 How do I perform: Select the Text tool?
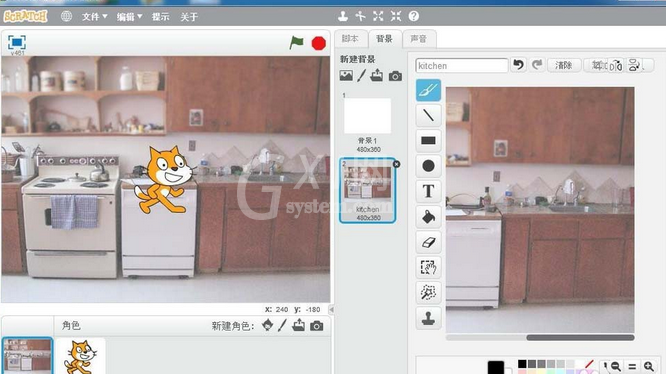pos(428,191)
